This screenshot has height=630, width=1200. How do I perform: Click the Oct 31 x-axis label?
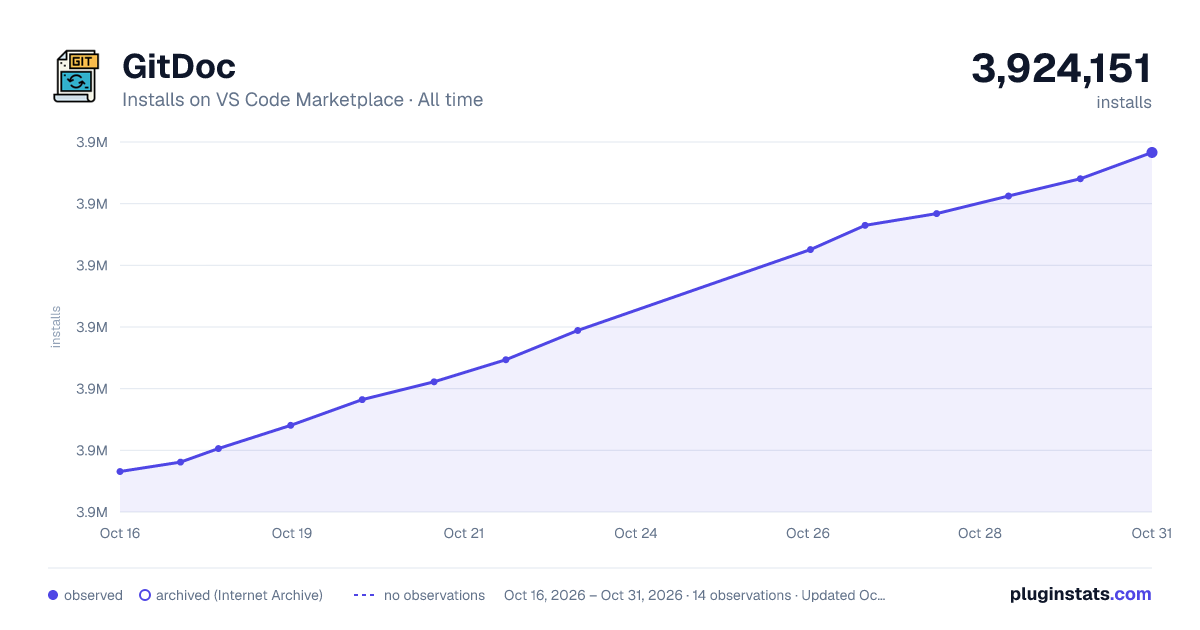point(1151,533)
